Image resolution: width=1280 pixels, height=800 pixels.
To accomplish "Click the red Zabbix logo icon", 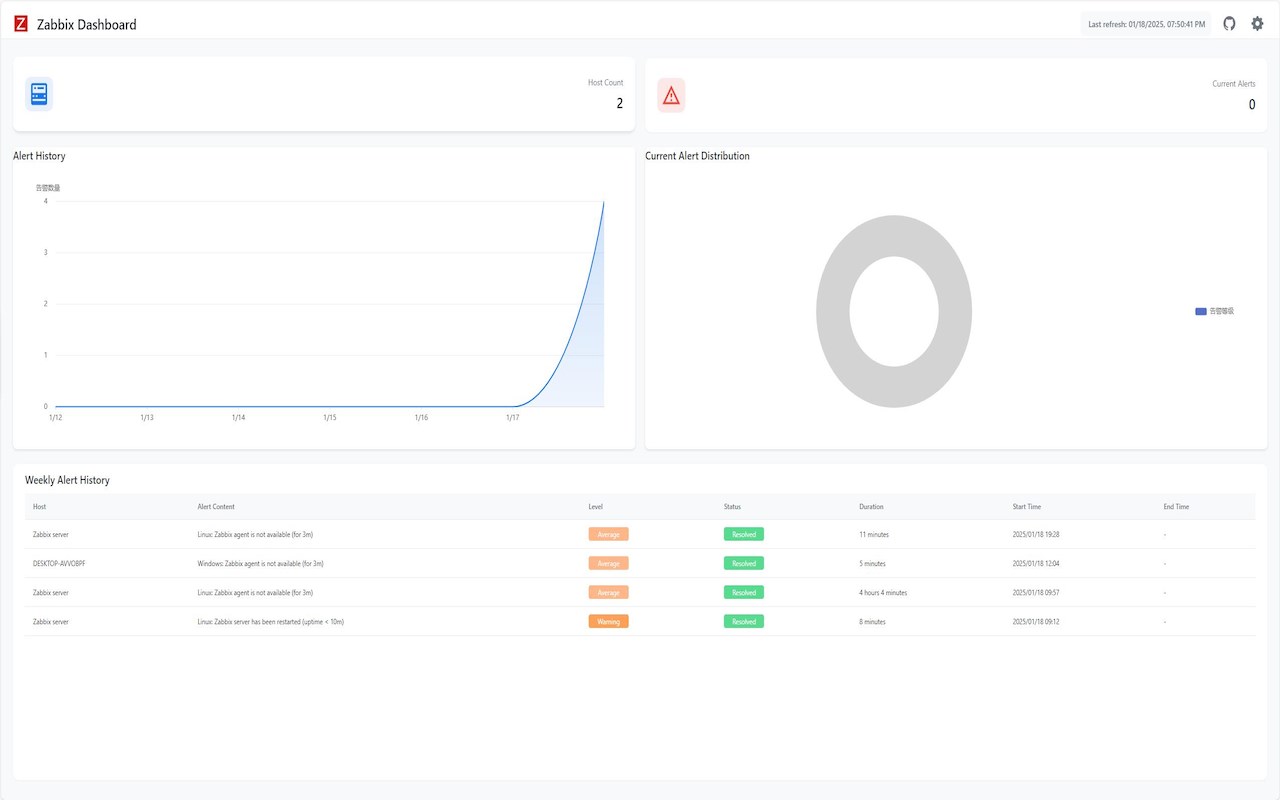I will (21, 24).
